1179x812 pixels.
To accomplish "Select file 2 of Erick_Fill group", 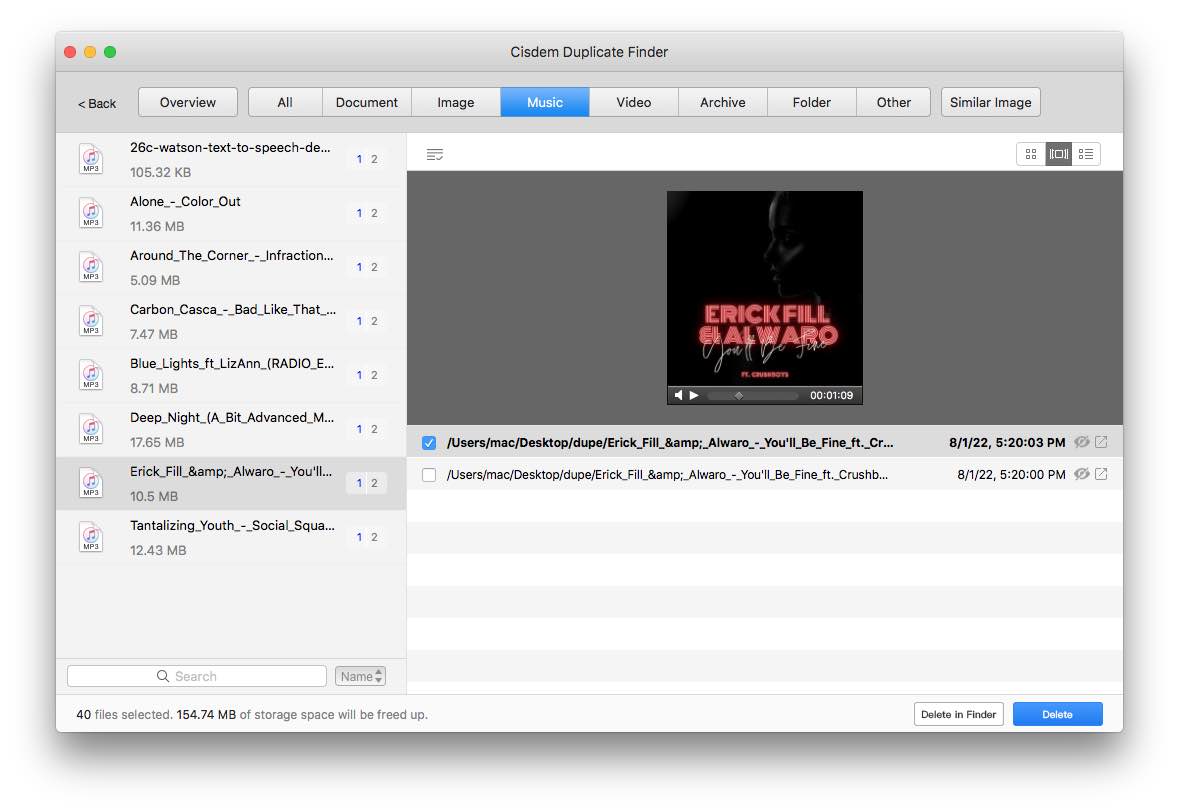I will point(374,483).
